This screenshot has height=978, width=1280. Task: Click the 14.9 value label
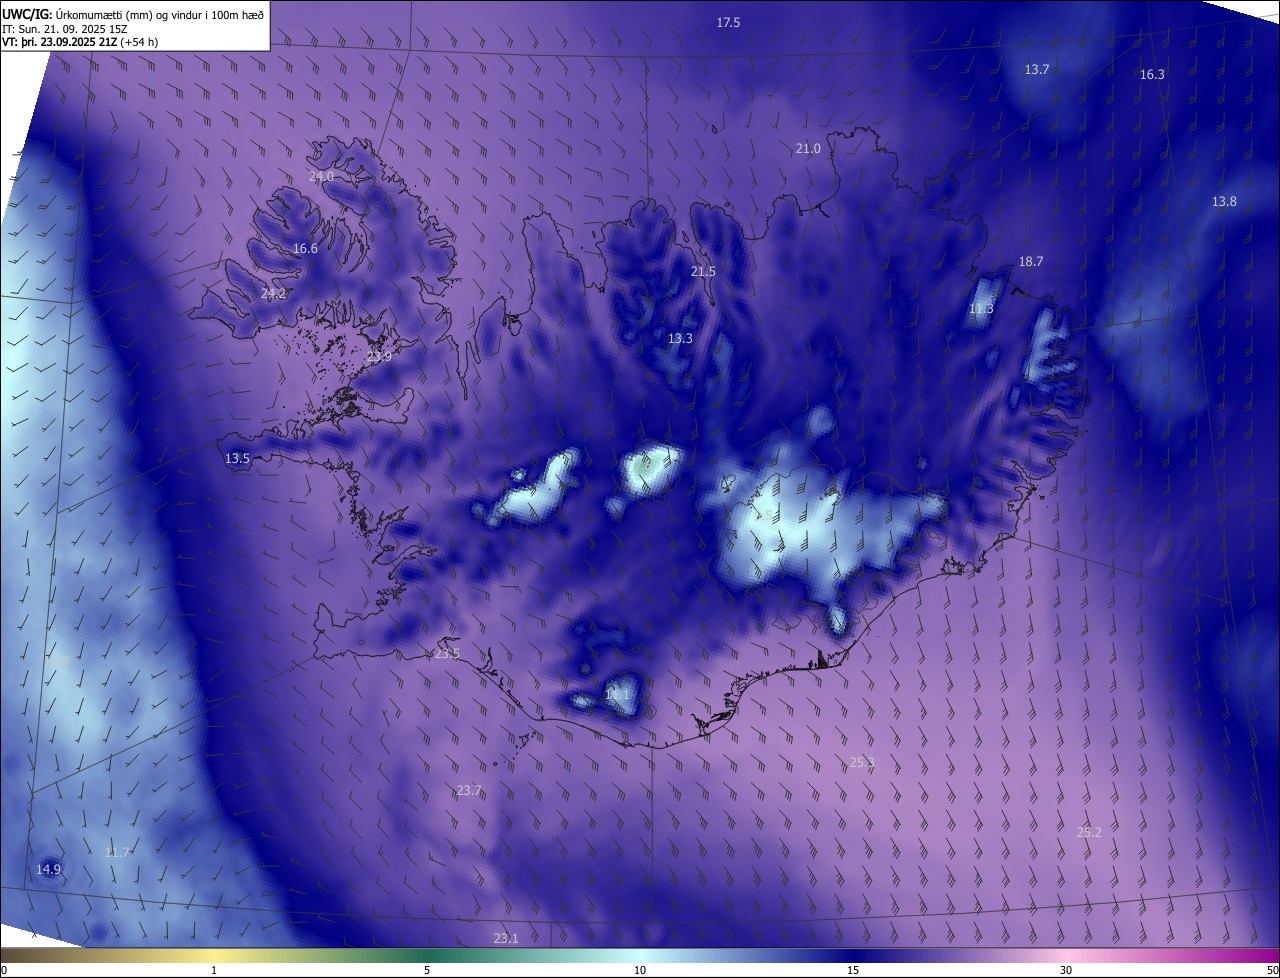(48, 869)
